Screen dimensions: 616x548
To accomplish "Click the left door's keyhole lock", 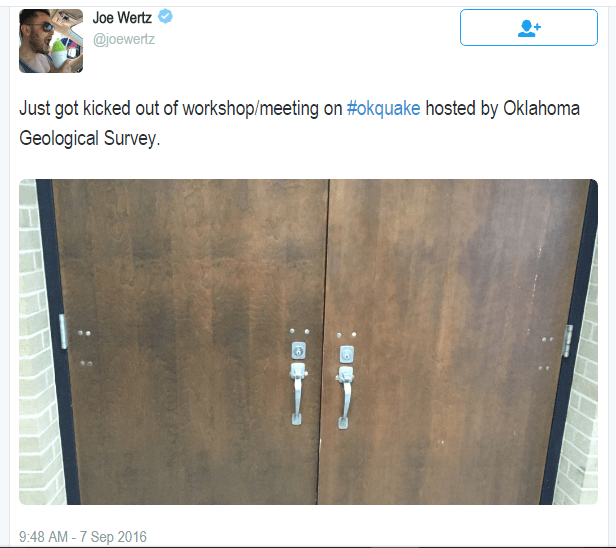I will [x=299, y=350].
